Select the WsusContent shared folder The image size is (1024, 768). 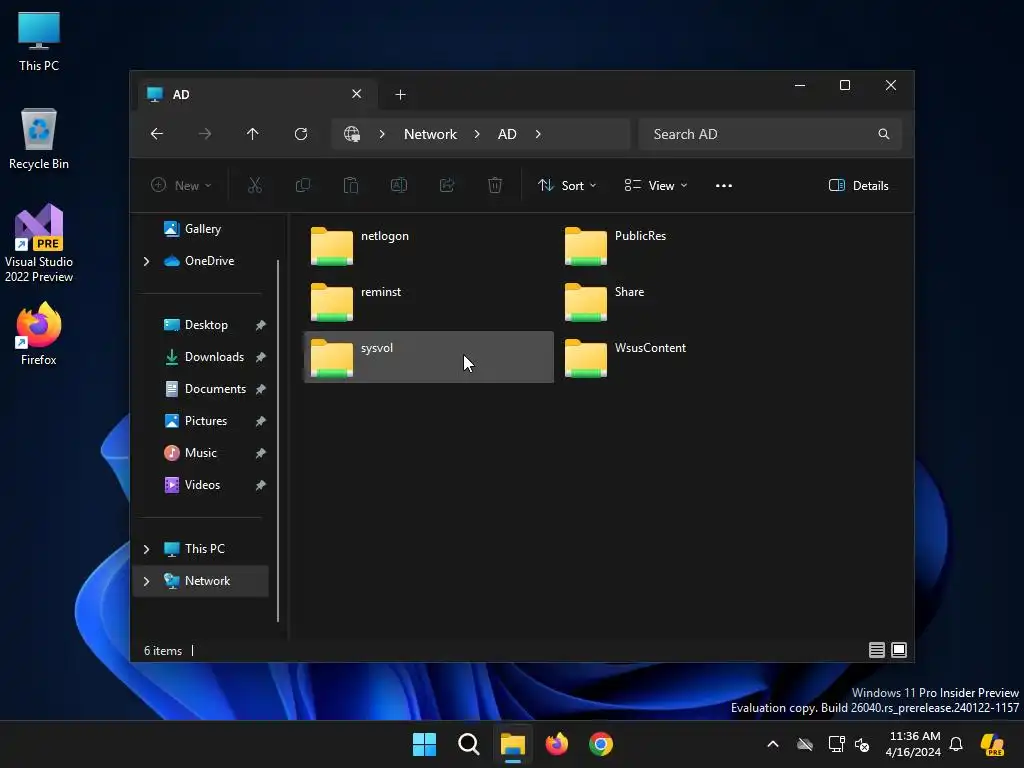tap(682, 357)
